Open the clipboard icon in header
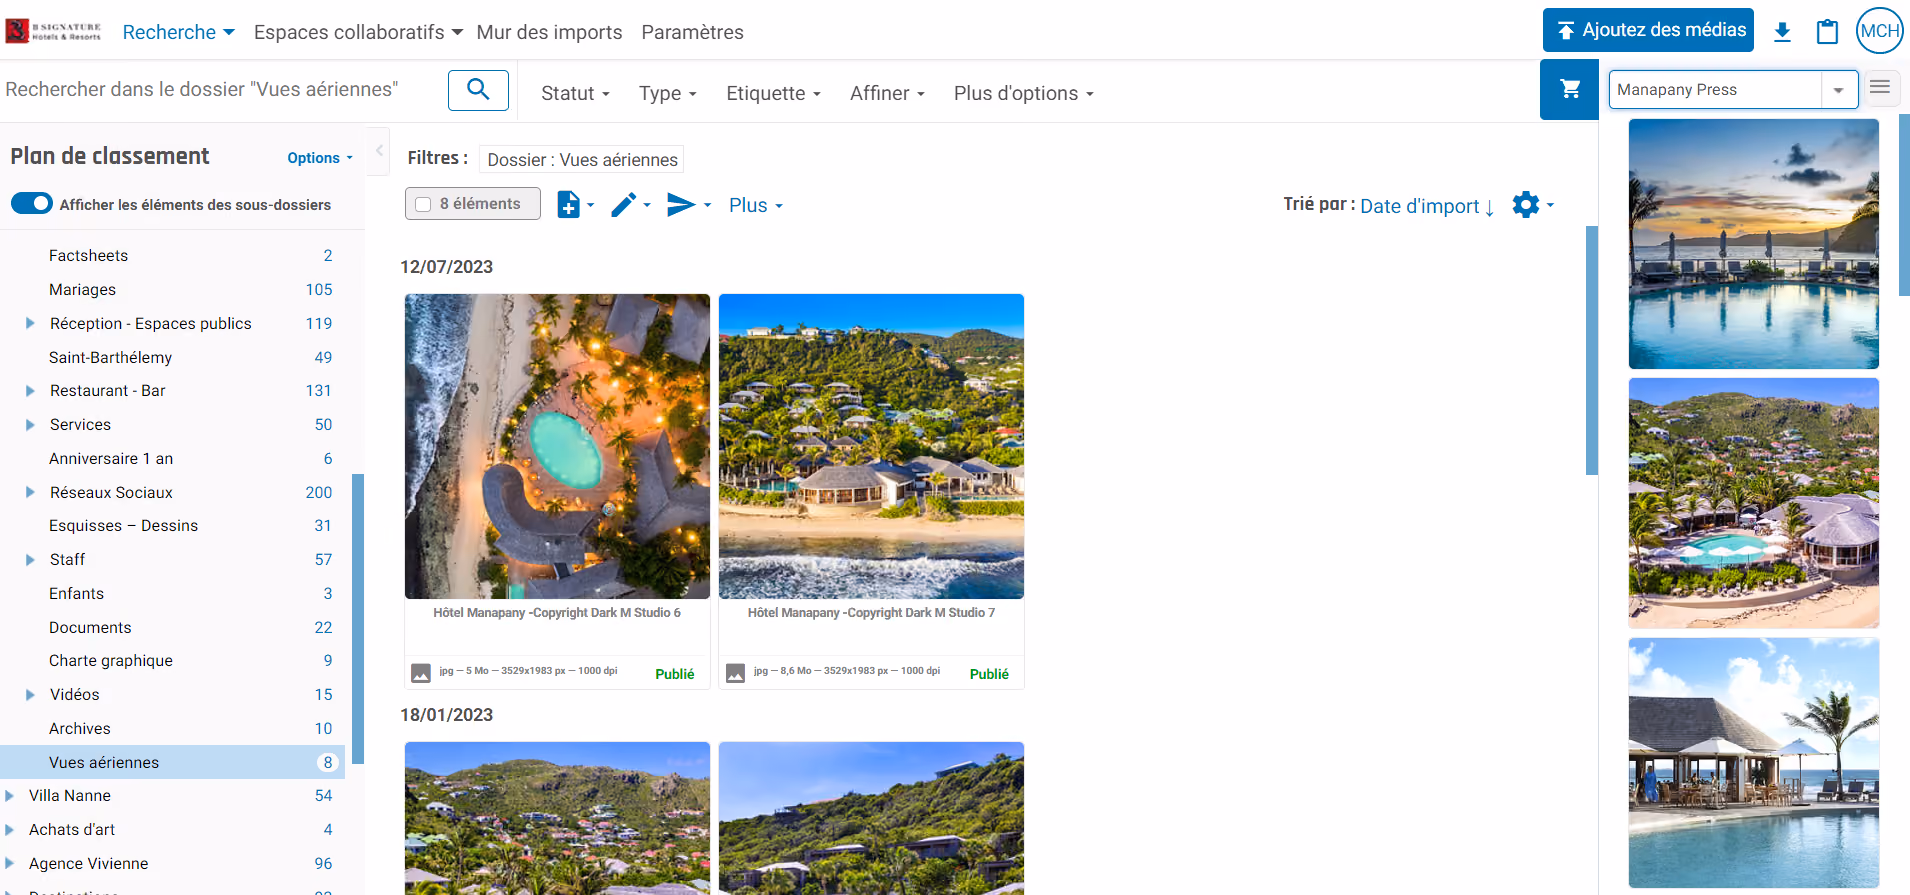The image size is (1910, 895). click(1827, 31)
